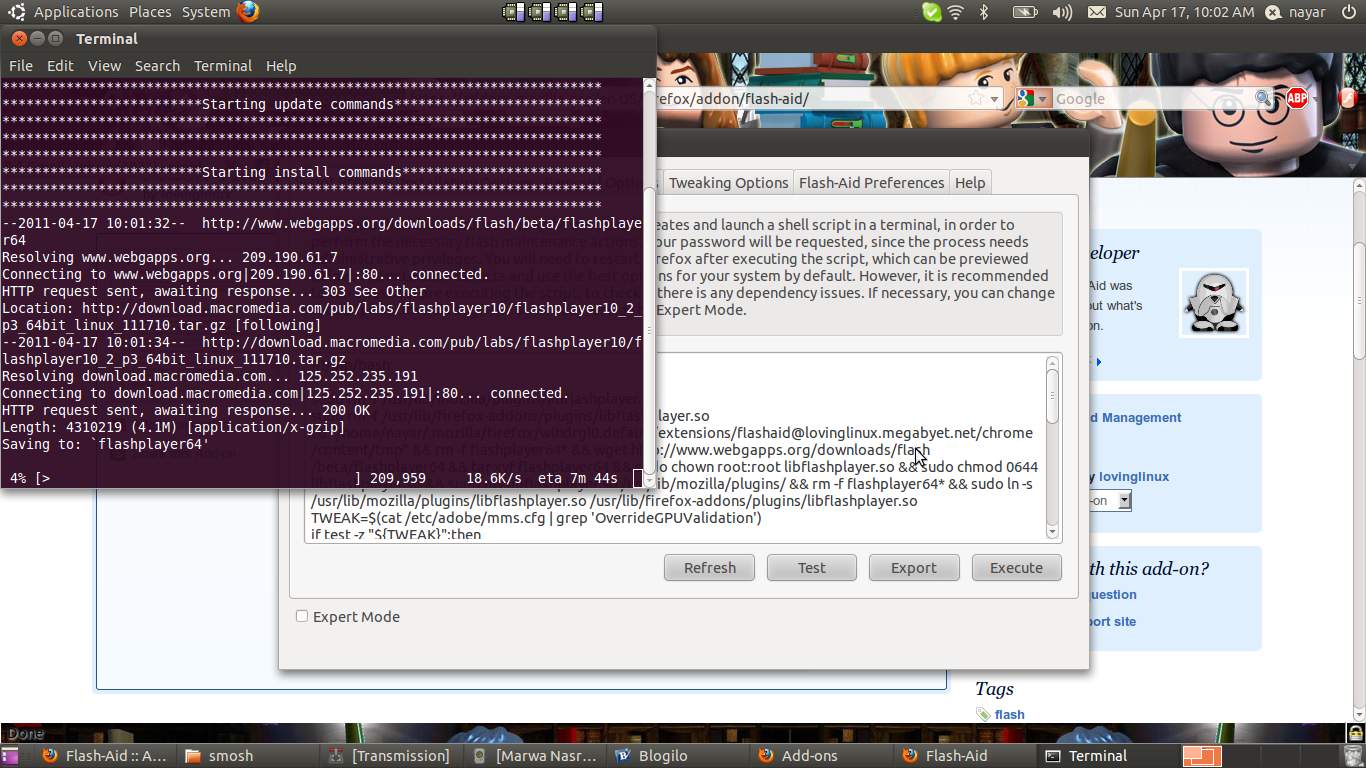Switch to the smosh folder taskbar window
This screenshot has width=1366, height=768.
coord(245,756)
